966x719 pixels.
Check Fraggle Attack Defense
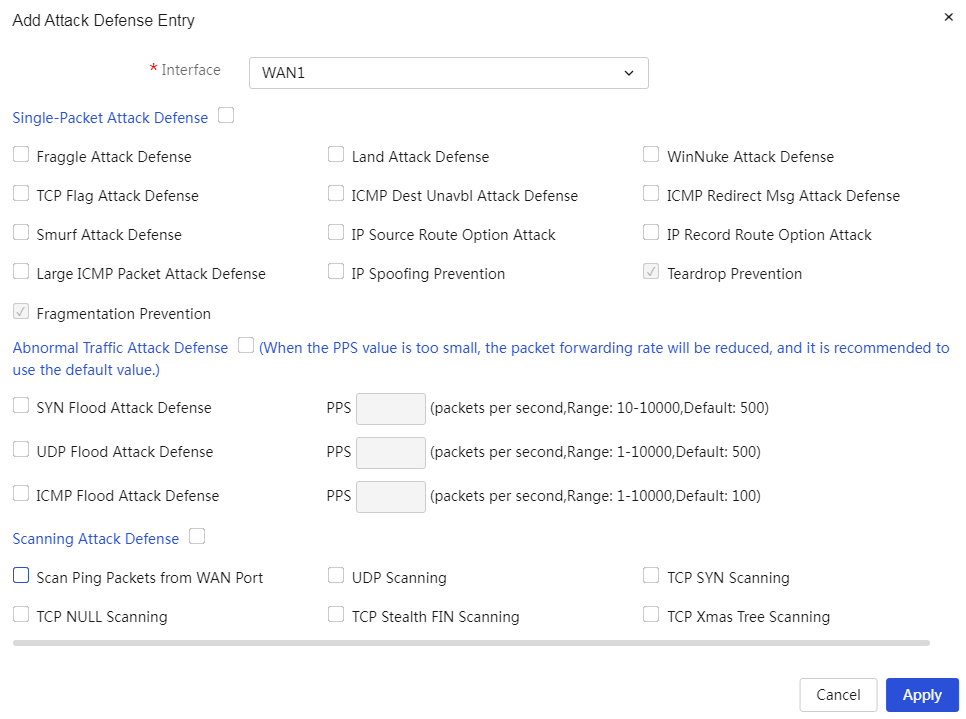[x=21, y=154]
